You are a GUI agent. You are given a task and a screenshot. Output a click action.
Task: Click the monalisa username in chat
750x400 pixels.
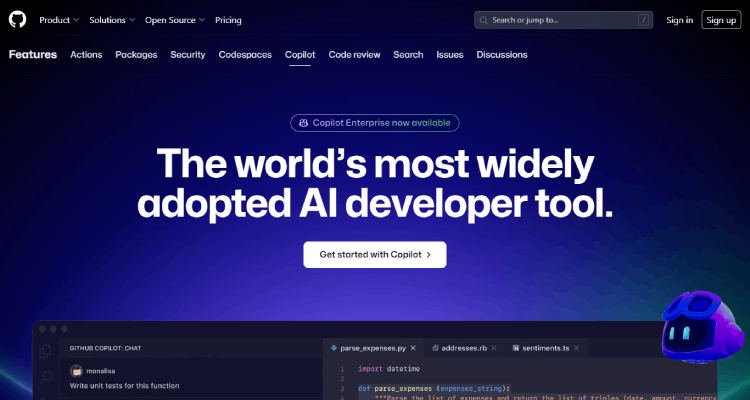pyautogui.click(x=101, y=371)
